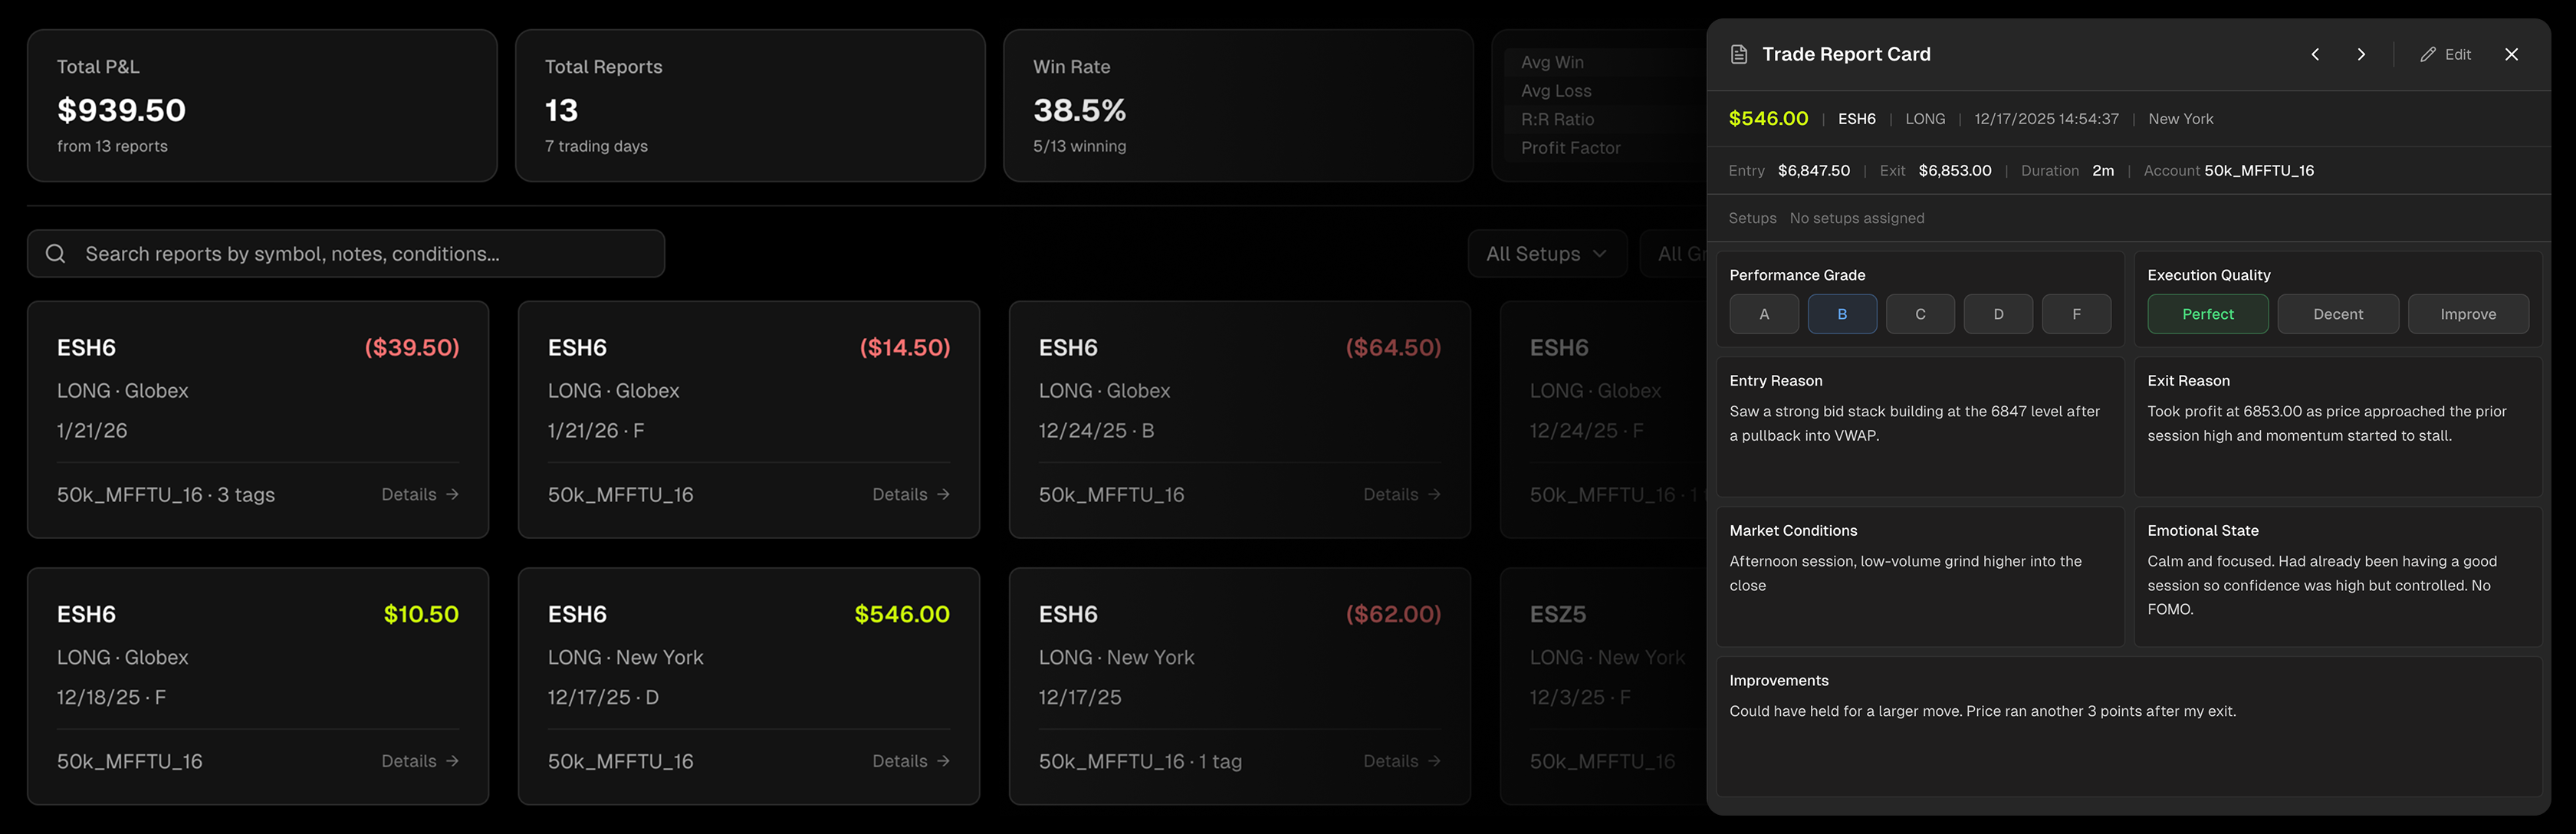Viewport: 2576px width, 834px height.
Task: Switch performance grade to C
Action: point(1920,313)
